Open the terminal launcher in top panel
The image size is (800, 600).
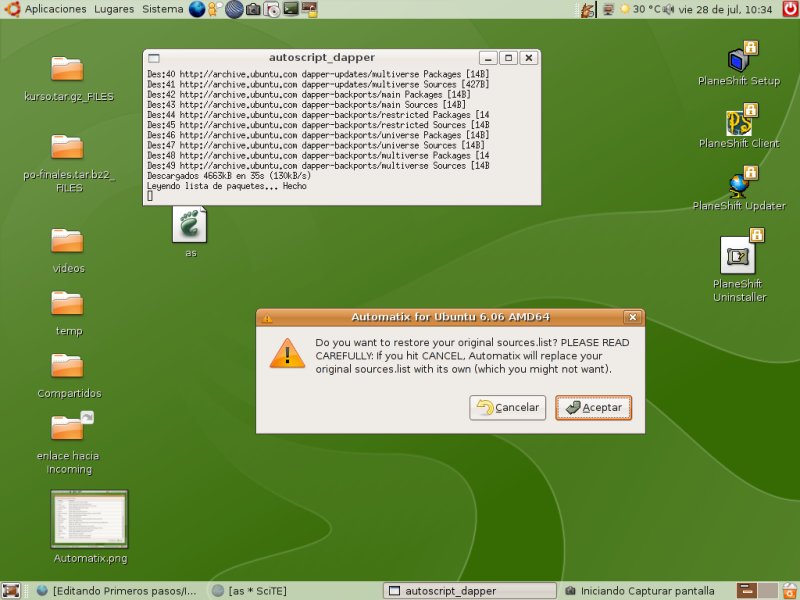pos(291,10)
